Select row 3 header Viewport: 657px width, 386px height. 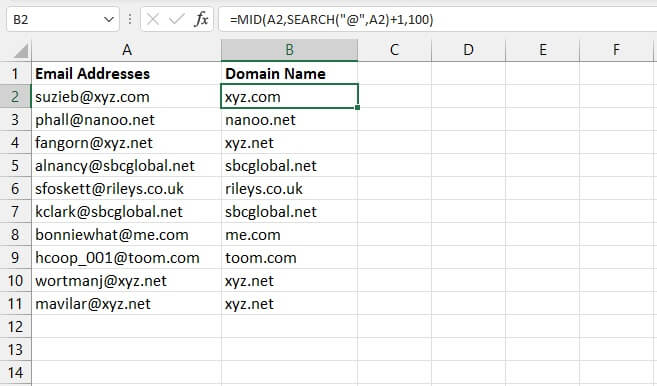tap(16, 119)
